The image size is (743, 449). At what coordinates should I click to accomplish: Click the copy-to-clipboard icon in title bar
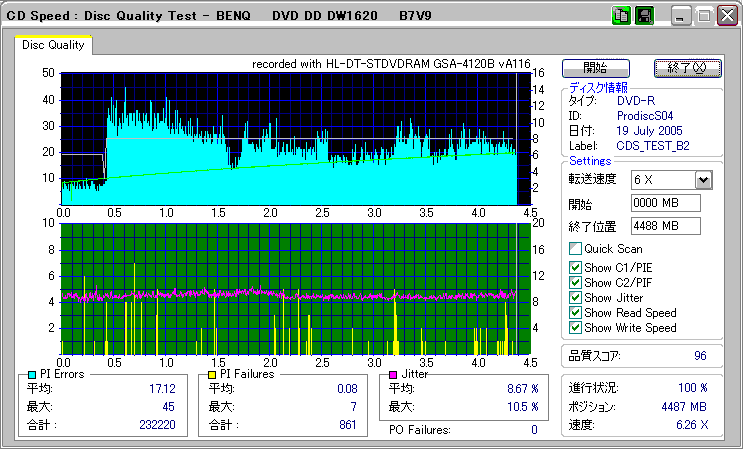click(x=621, y=16)
